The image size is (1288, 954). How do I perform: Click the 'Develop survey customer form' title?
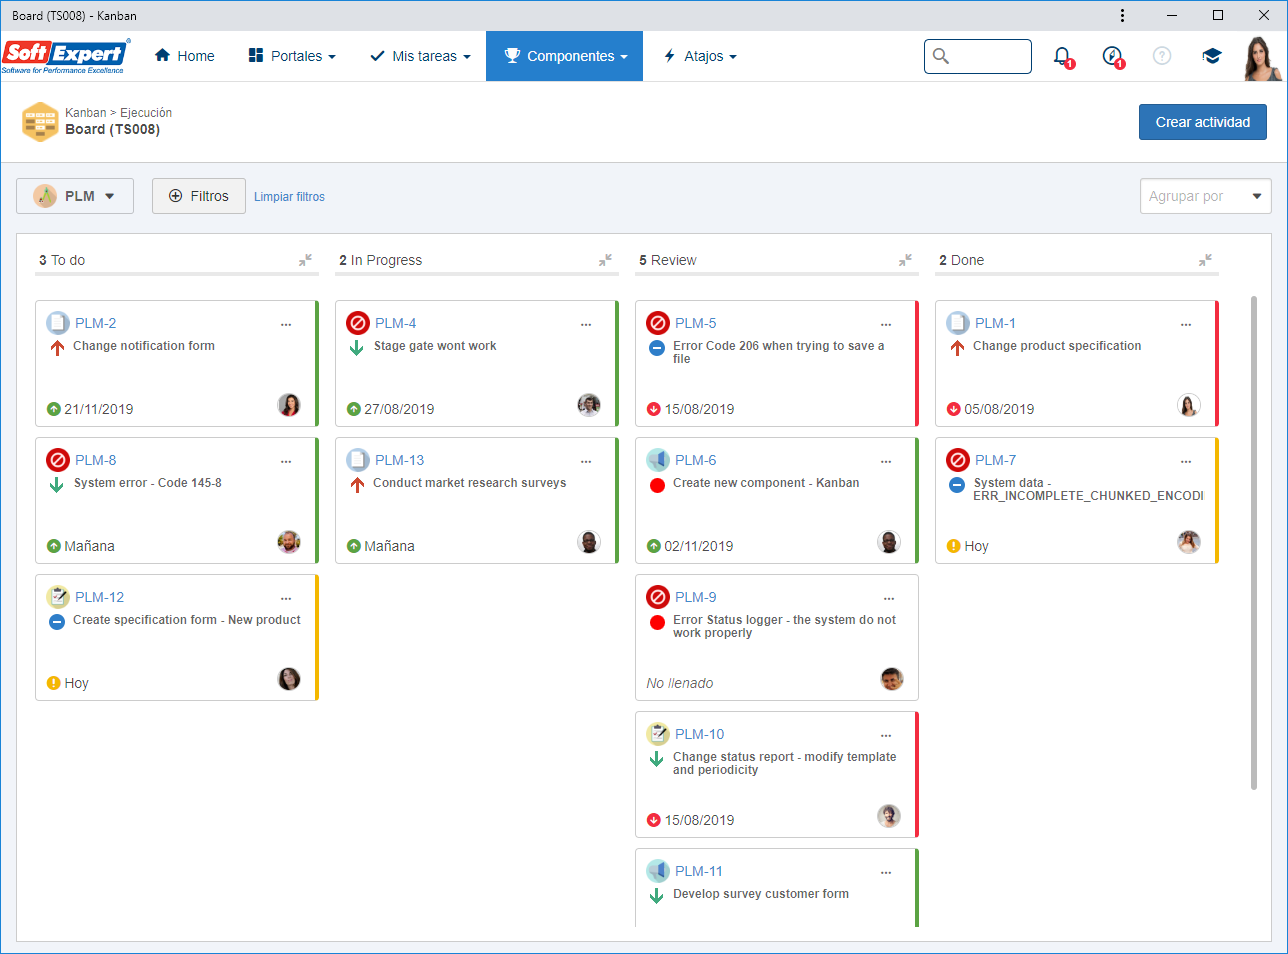point(761,894)
